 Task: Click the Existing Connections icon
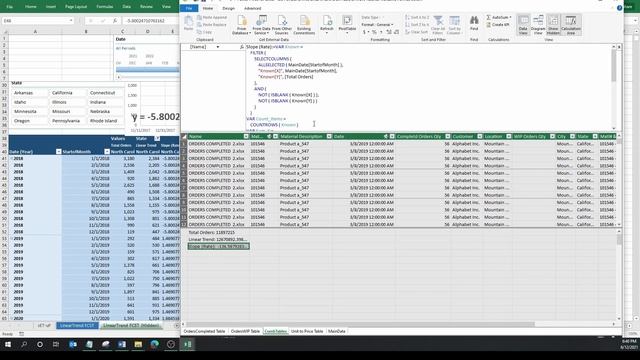point(304,25)
